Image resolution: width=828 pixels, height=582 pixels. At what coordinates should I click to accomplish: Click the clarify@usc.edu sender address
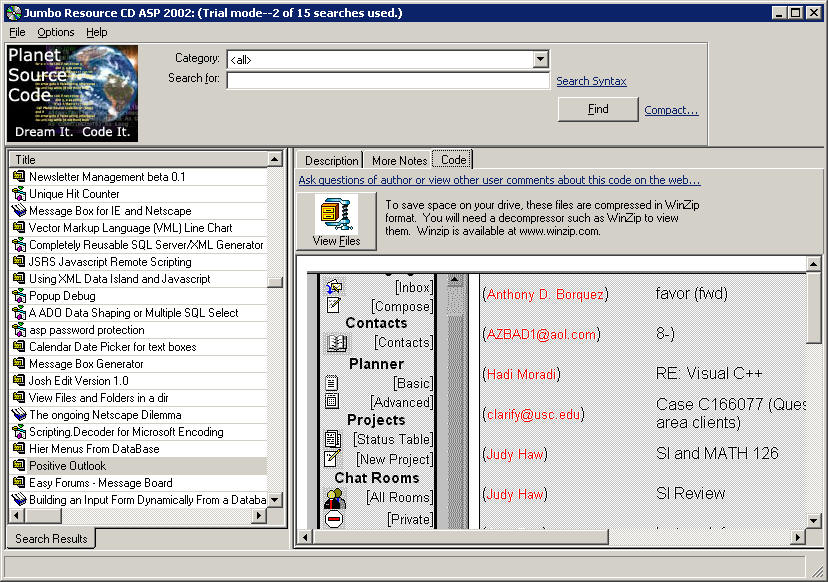point(533,415)
